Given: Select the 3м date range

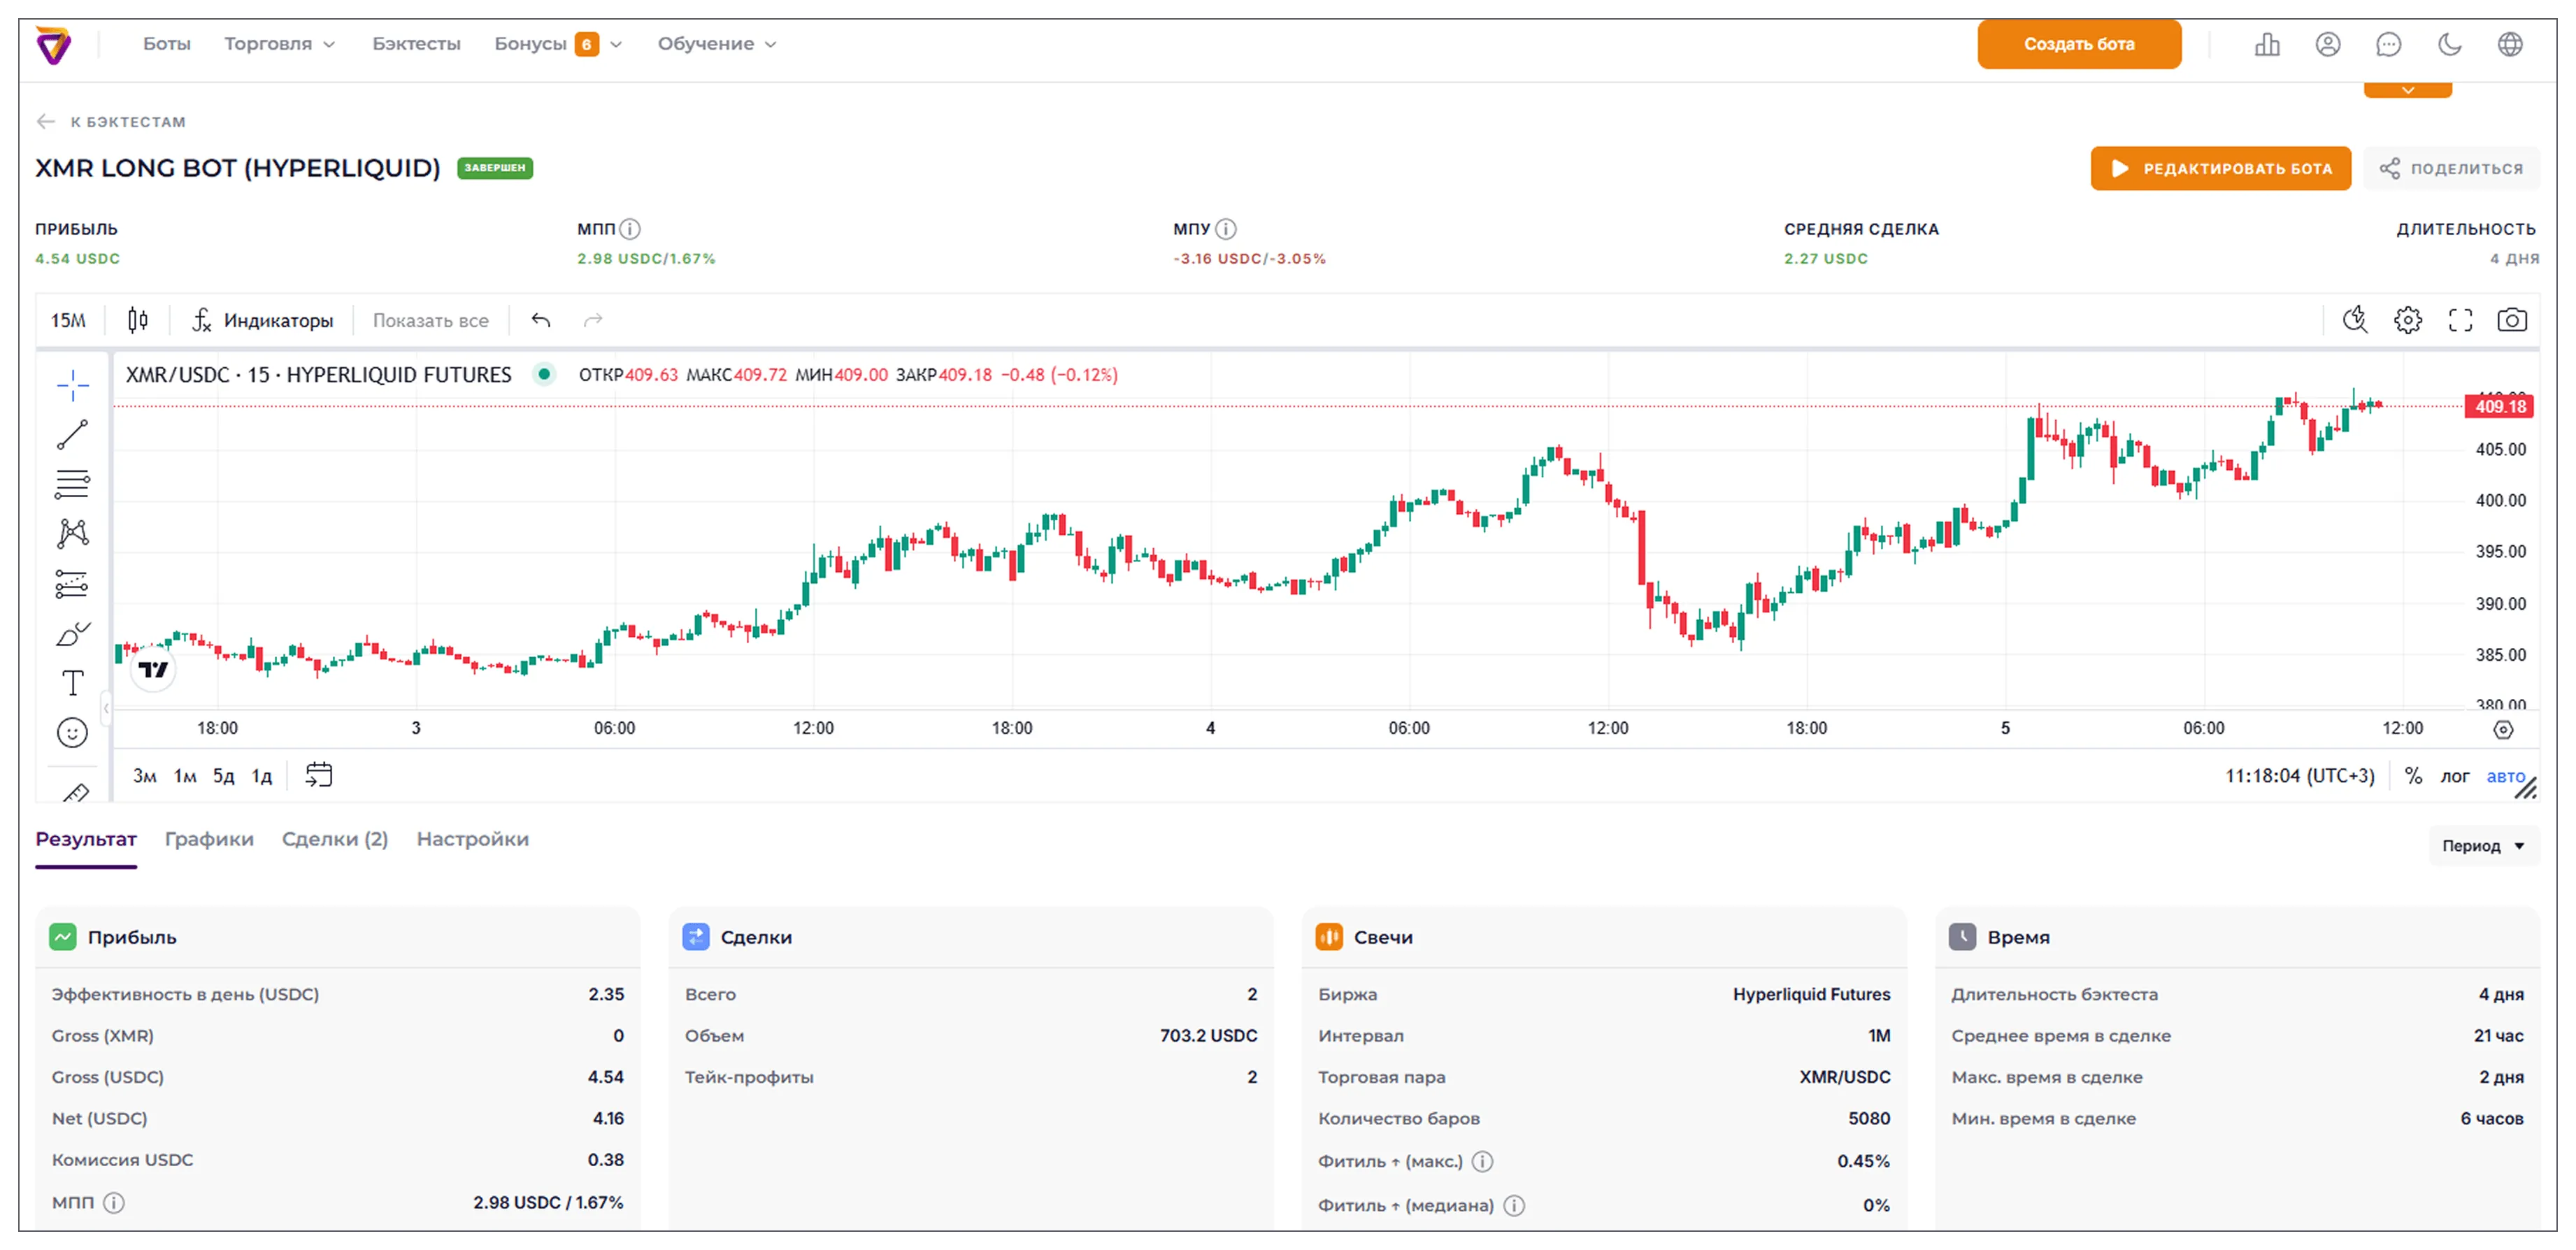Looking at the screenshot, I should tap(145, 776).
